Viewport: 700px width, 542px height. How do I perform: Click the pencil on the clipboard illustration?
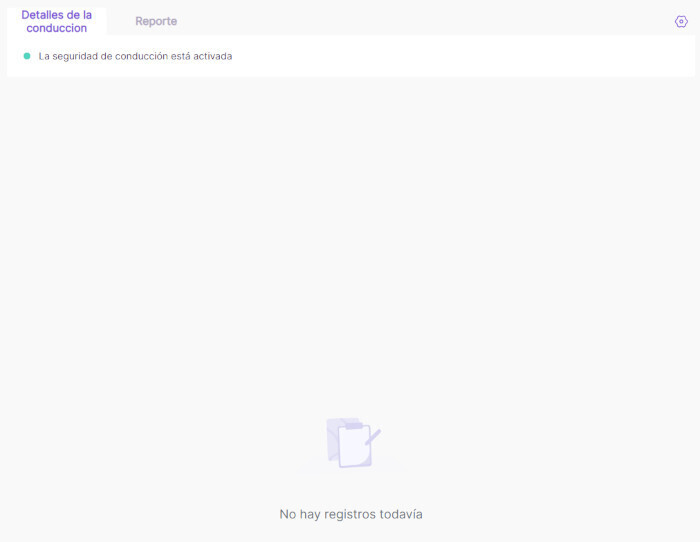click(372, 437)
